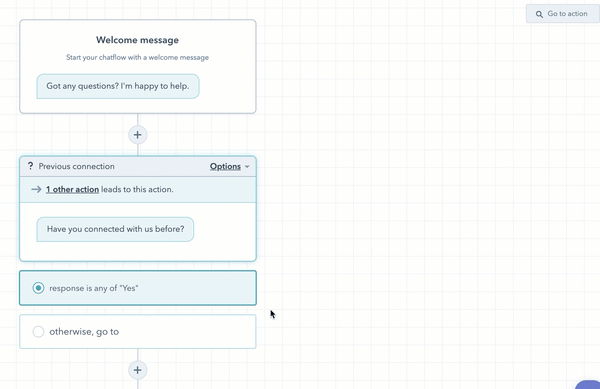
Task: Click the "leads to this action." text
Action: click(x=137, y=189)
